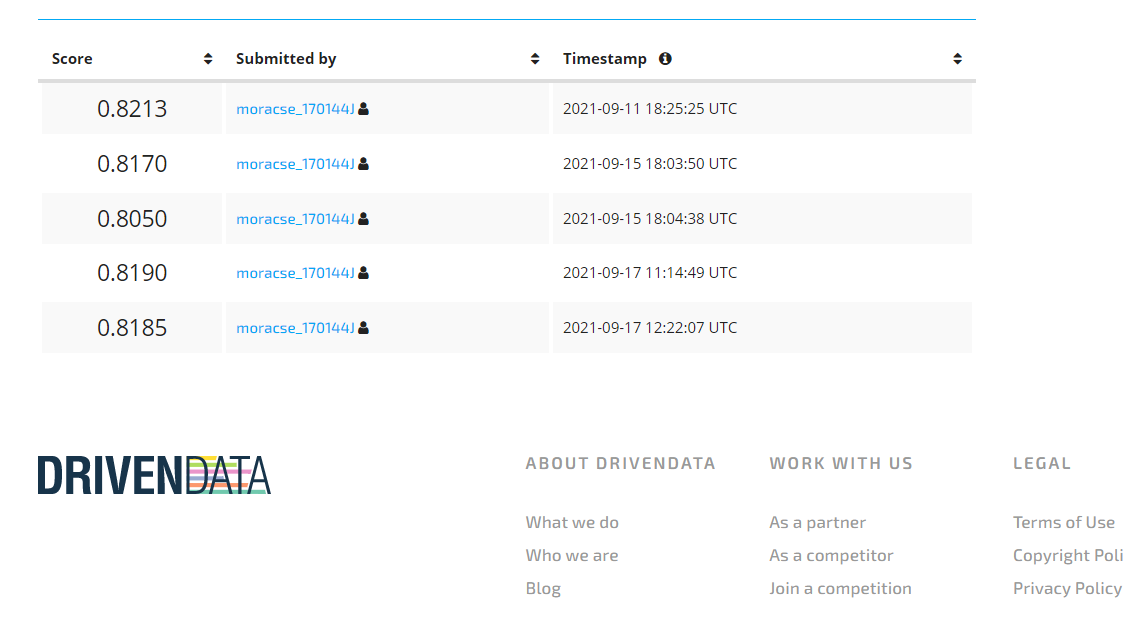1124x632 pixels.
Task: Open the As a partner link
Action: [x=818, y=522]
